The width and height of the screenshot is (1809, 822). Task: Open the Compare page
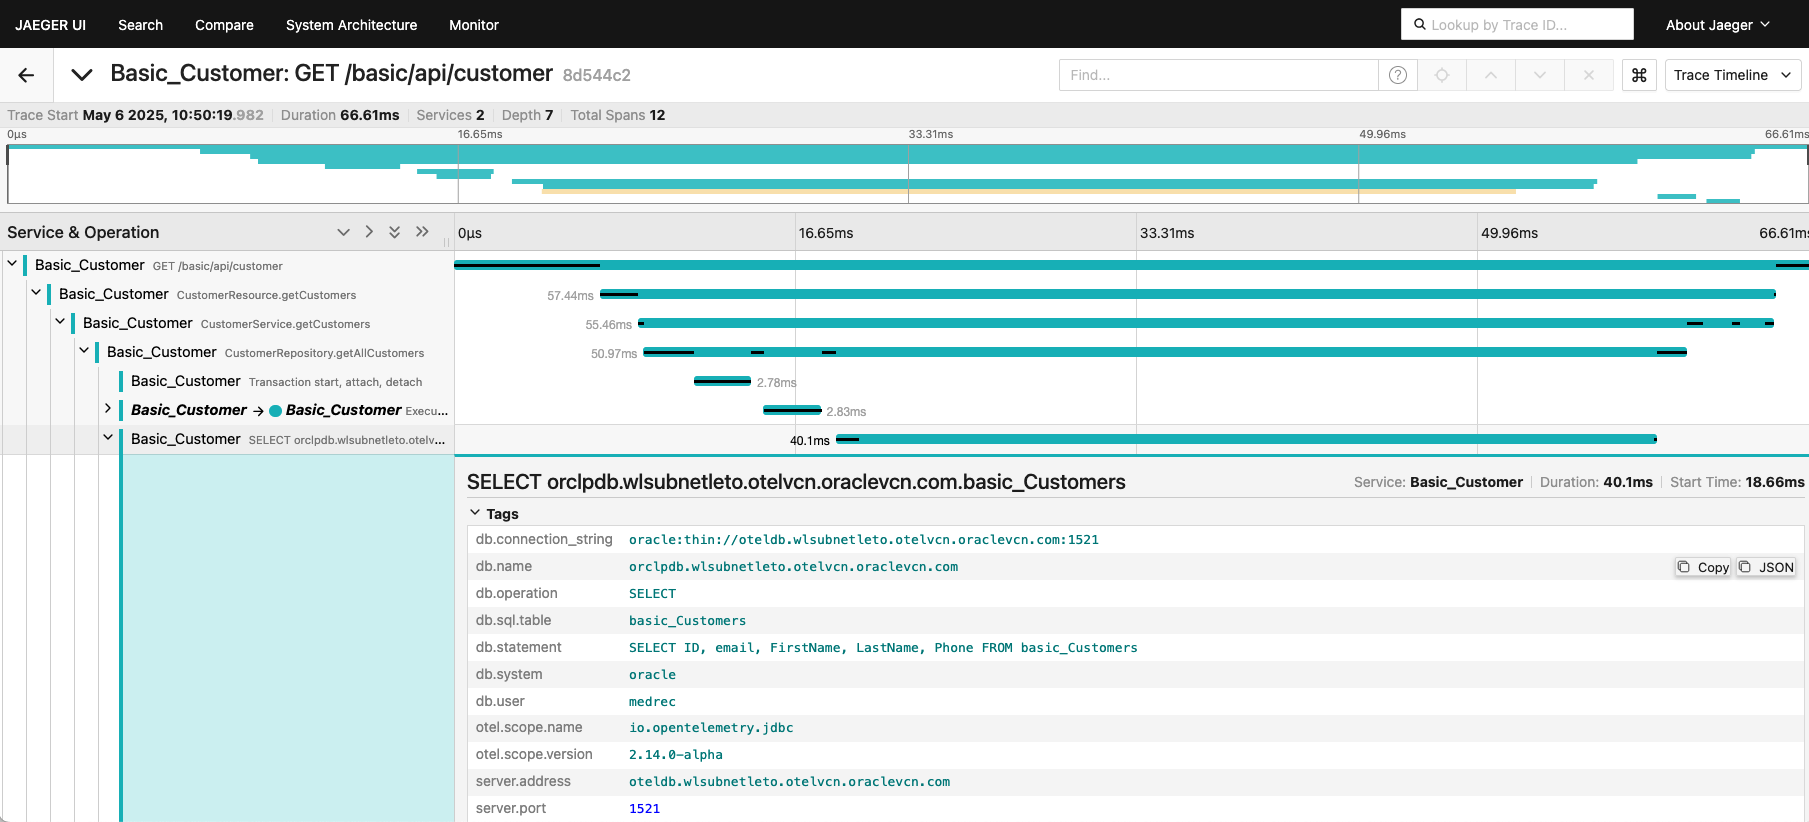(x=224, y=25)
